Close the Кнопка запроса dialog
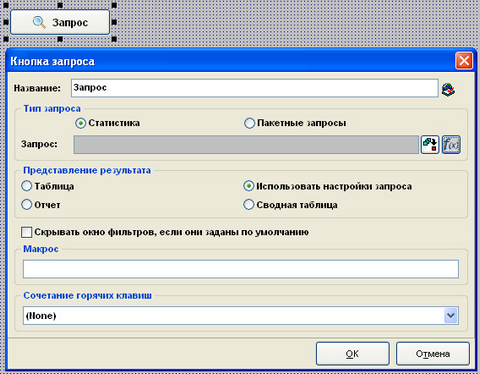 click(x=464, y=61)
